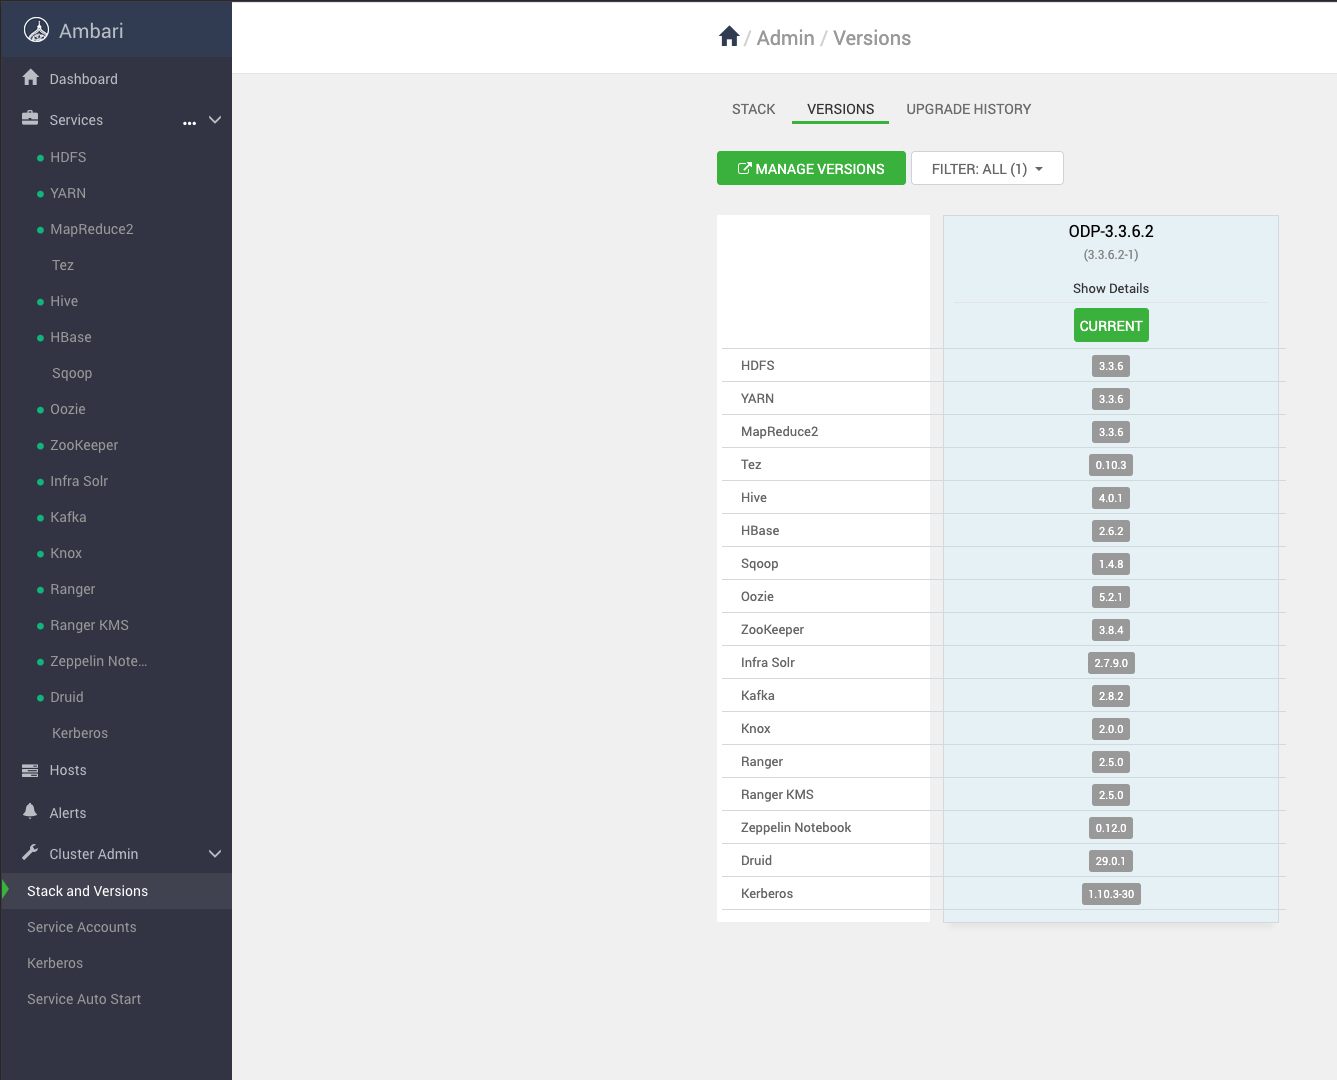Collapse the Cluster Admin section chevron
1337x1080 pixels.
pyautogui.click(x=214, y=854)
